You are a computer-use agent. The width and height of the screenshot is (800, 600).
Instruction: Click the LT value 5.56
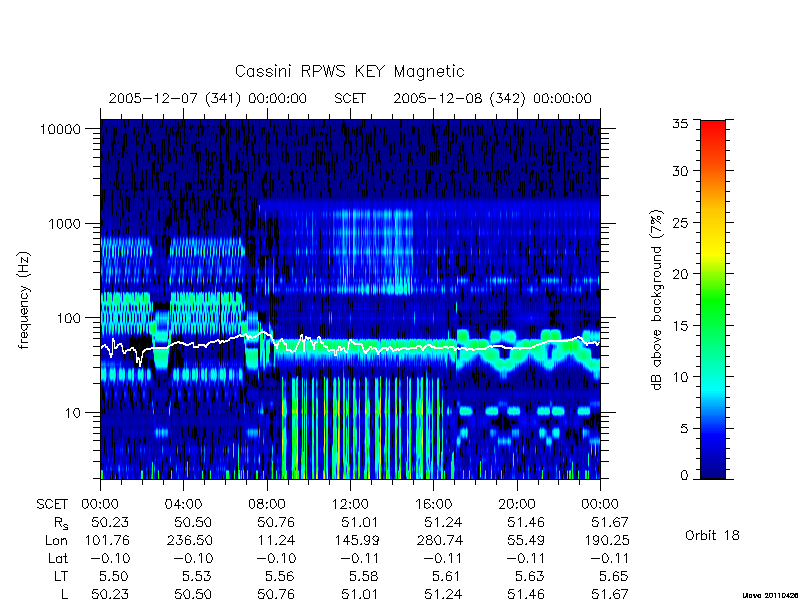coord(281,577)
